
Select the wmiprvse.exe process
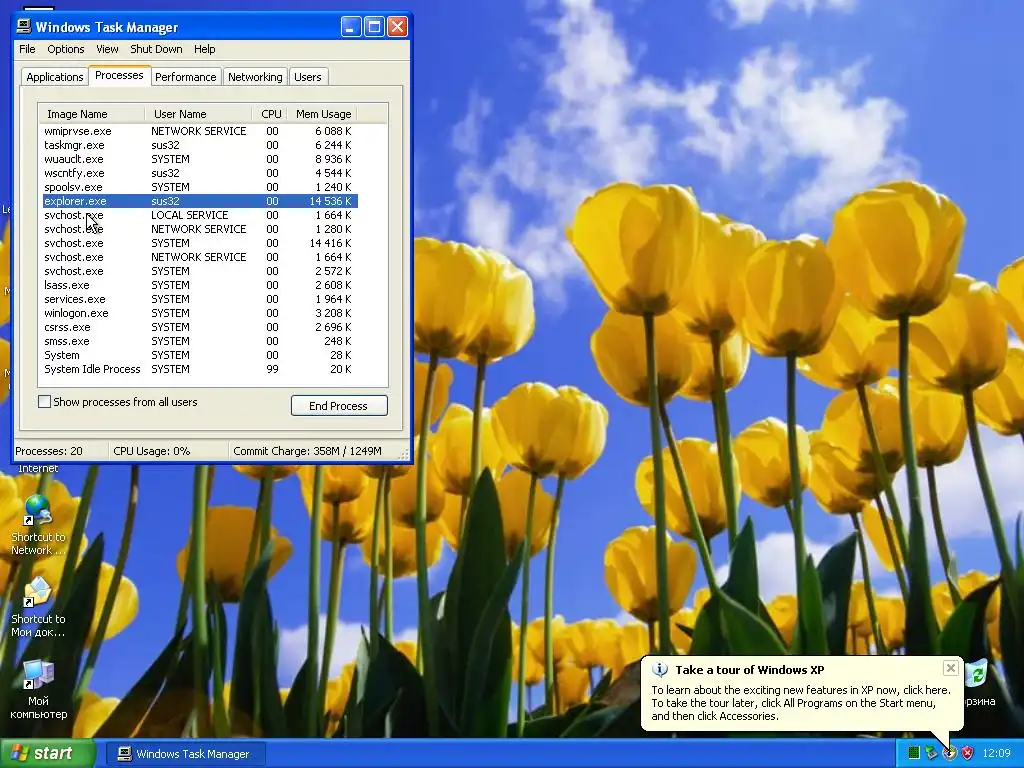(200, 131)
